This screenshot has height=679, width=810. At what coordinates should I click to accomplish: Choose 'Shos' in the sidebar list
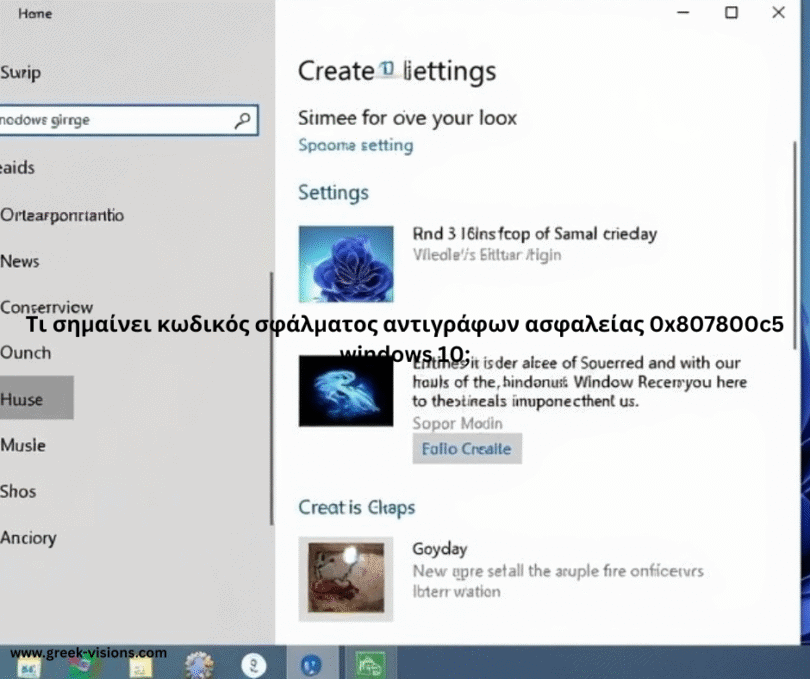click(18, 491)
